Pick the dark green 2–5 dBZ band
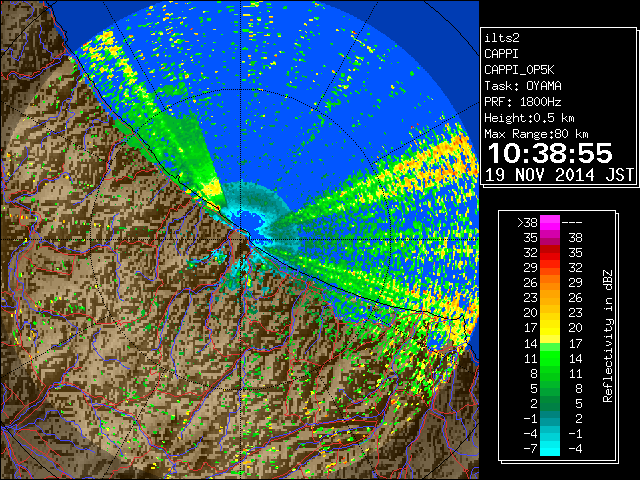Viewport: 640px width, 480px height. pyautogui.click(x=550, y=403)
